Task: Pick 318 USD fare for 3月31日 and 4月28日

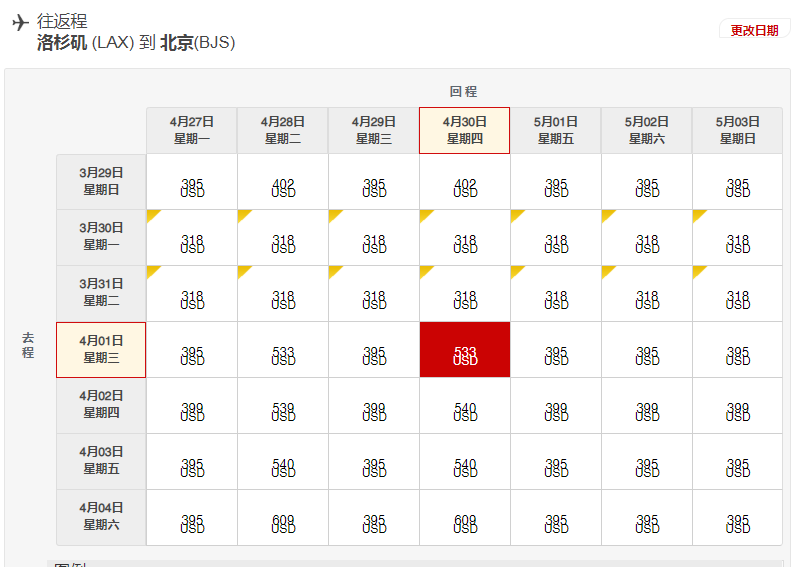Action: coord(283,294)
